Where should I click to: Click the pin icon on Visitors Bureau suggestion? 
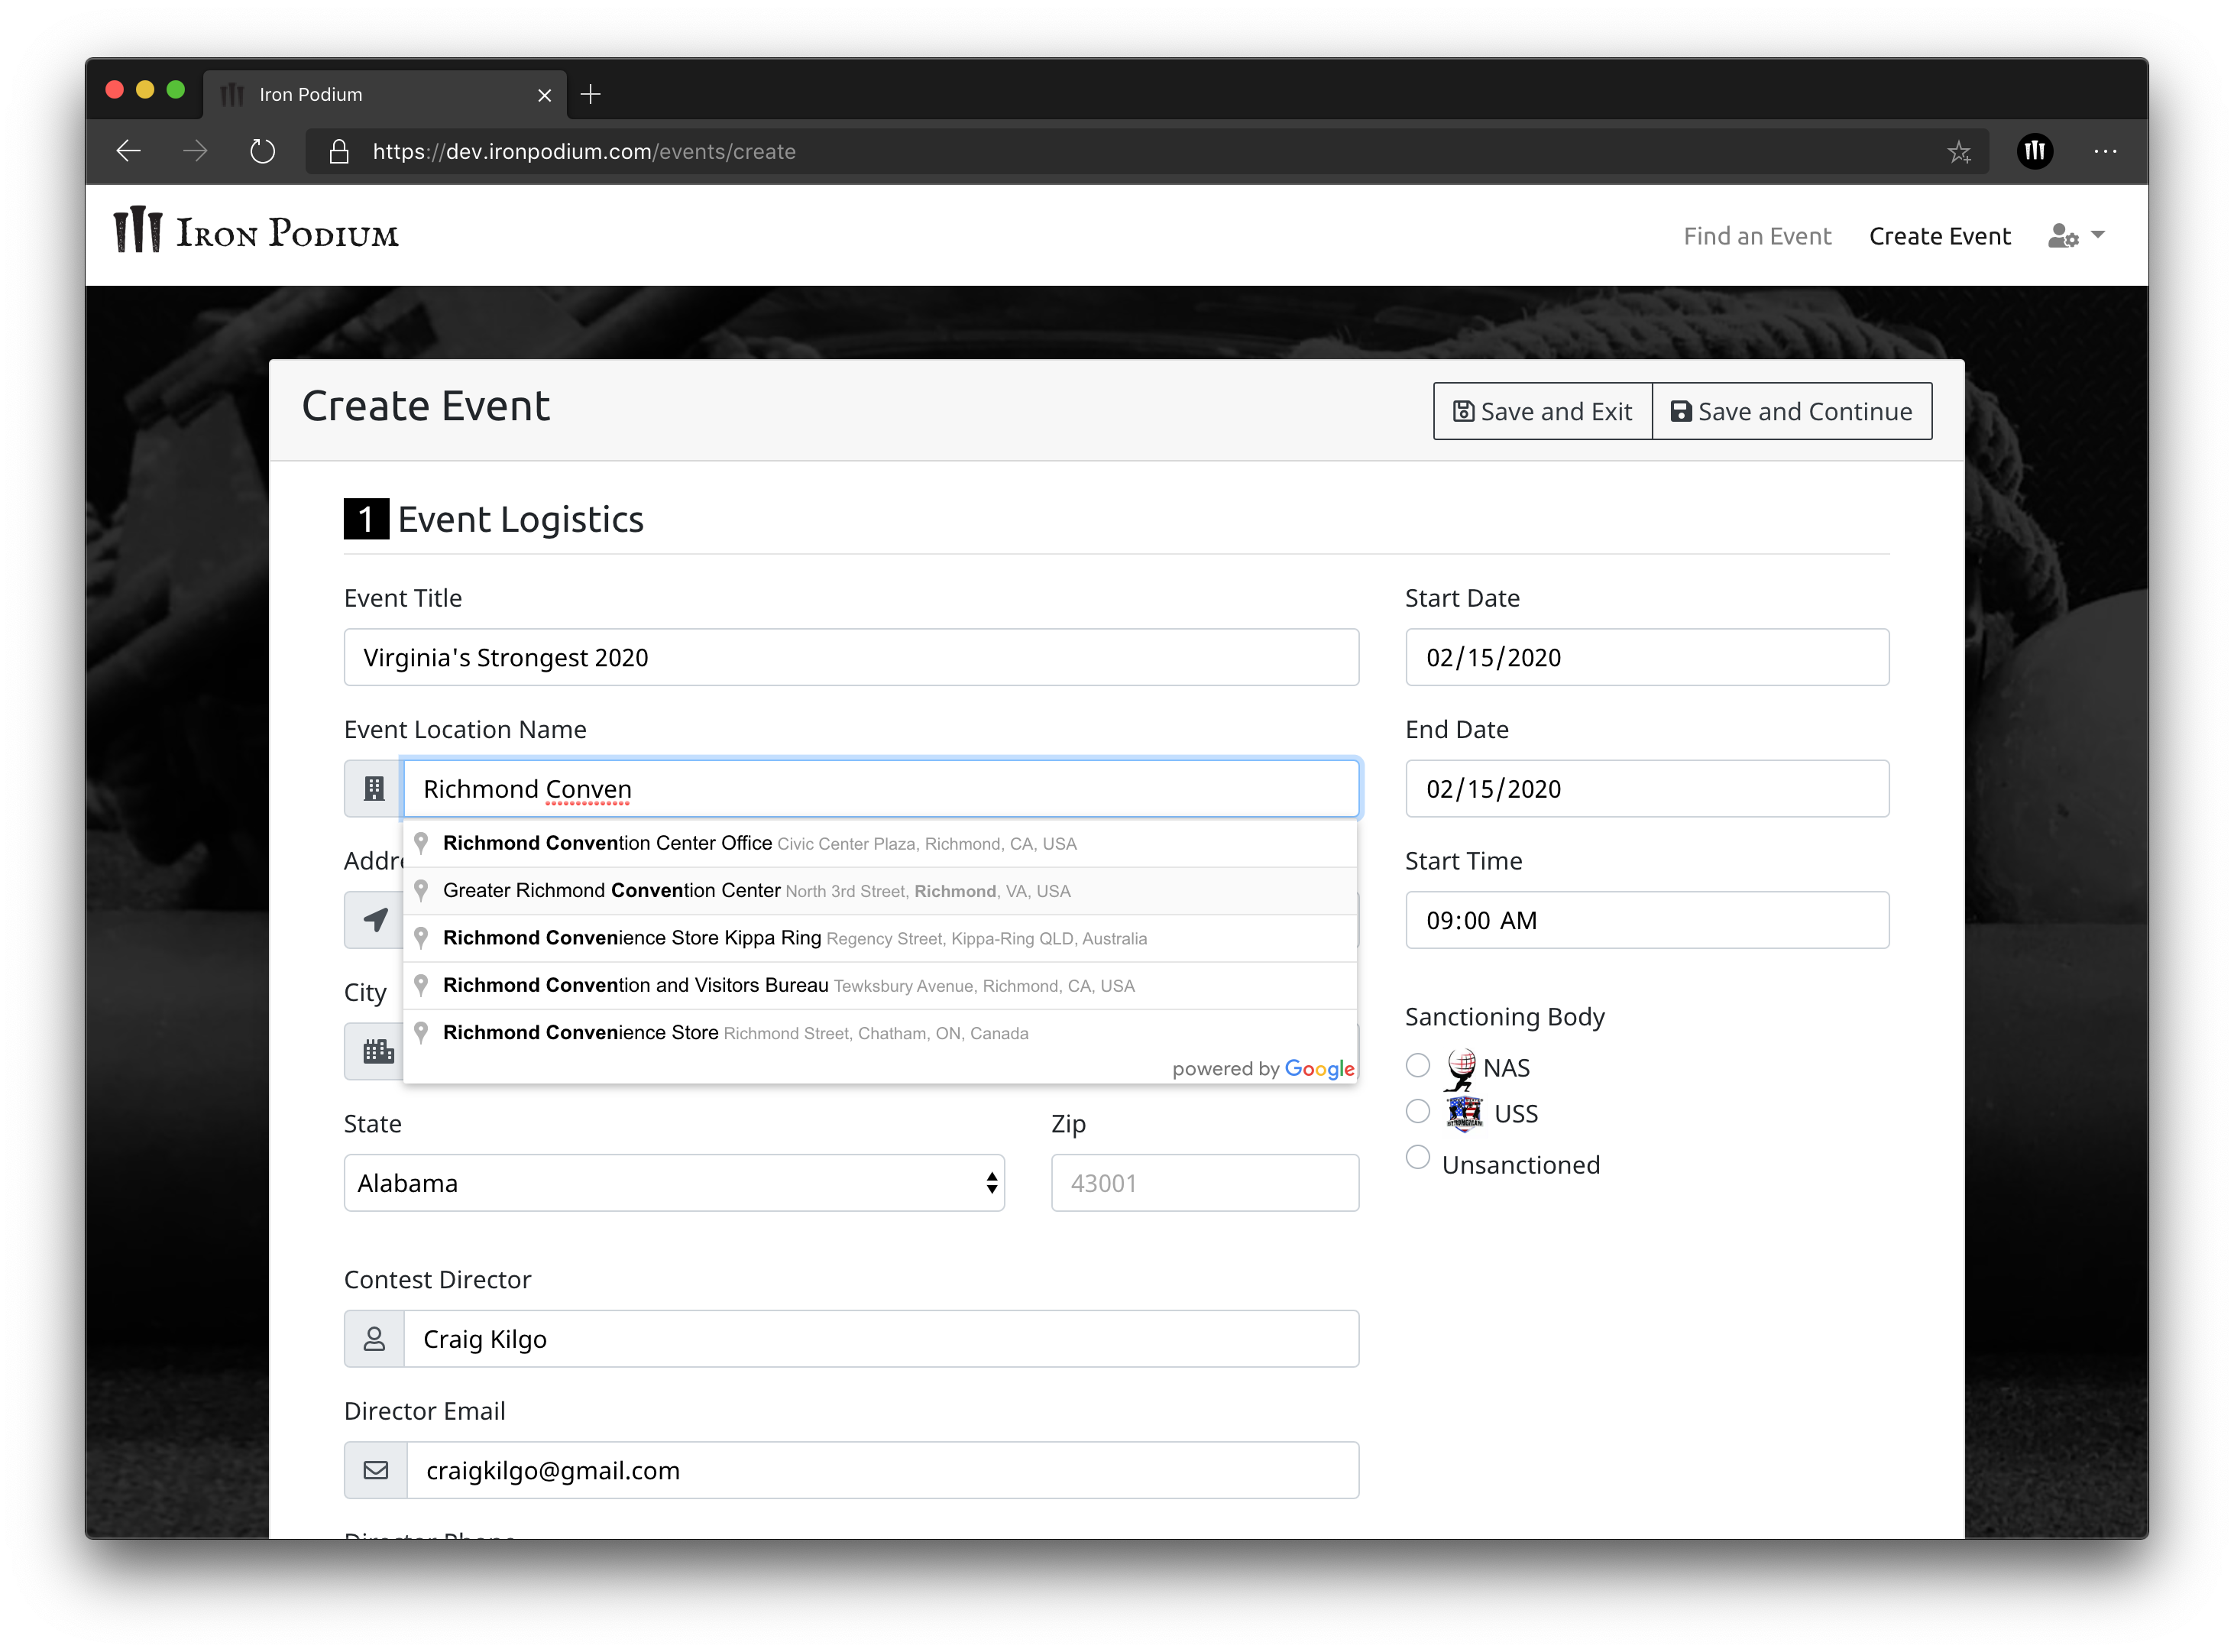421,985
